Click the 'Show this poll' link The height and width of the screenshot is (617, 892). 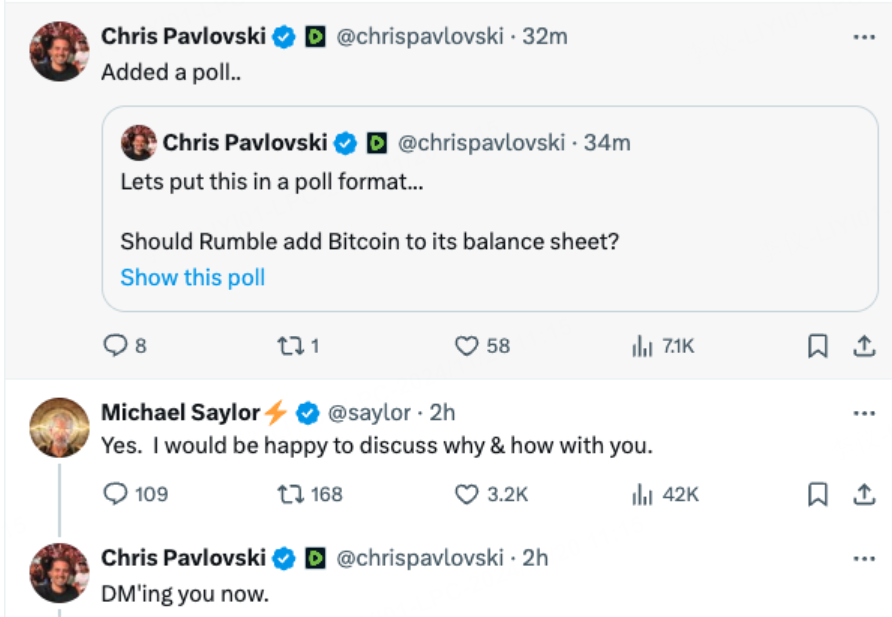click(193, 277)
